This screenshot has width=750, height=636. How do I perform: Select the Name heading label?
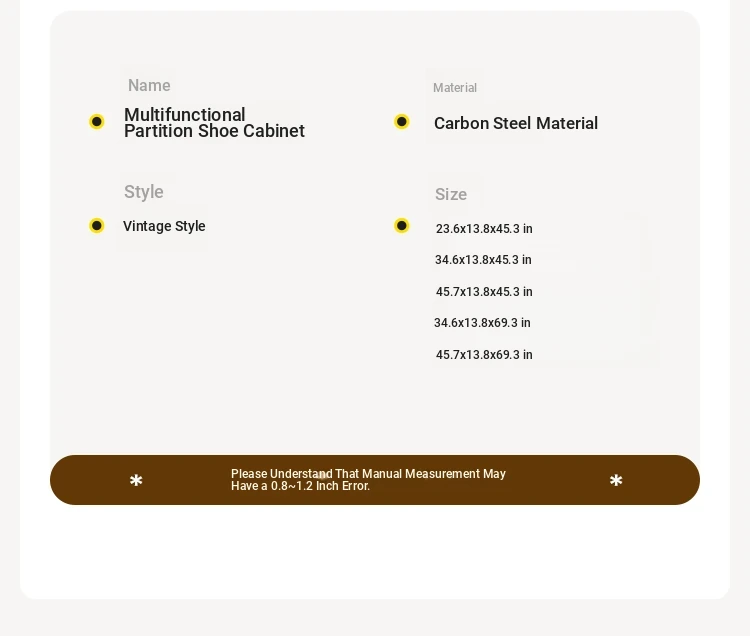[x=149, y=86]
